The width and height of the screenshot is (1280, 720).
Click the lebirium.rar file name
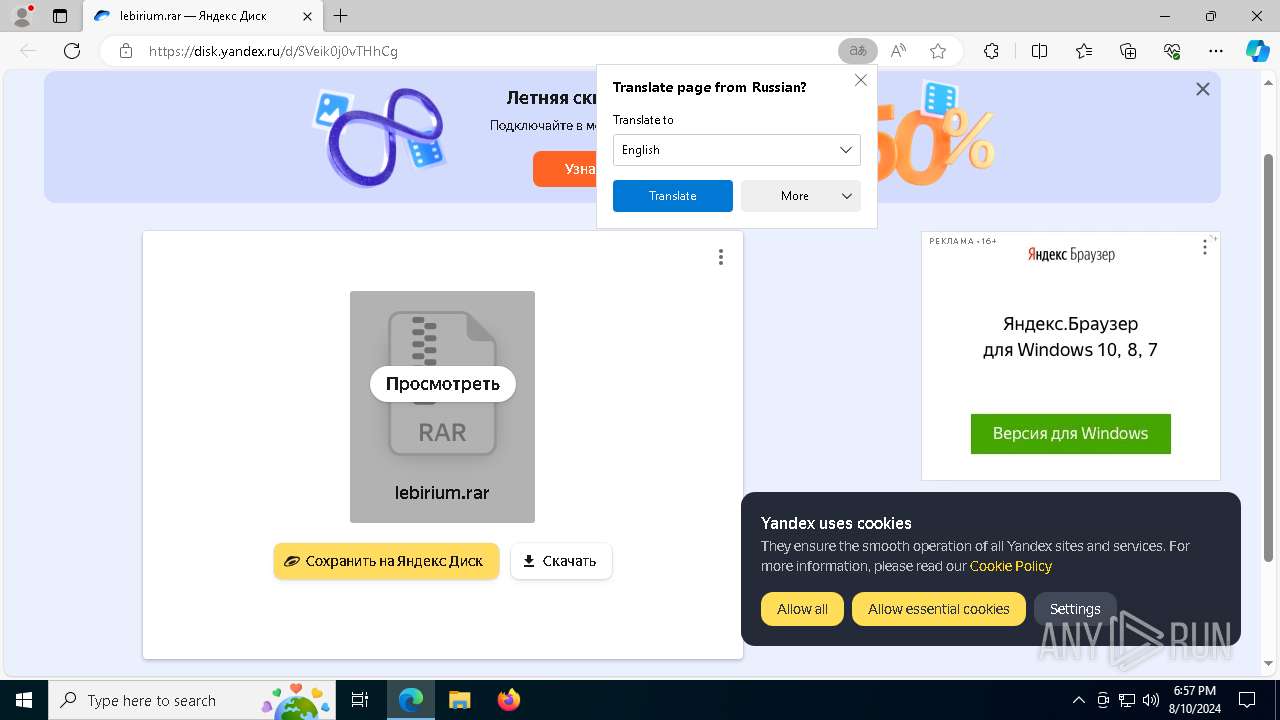[x=442, y=493]
